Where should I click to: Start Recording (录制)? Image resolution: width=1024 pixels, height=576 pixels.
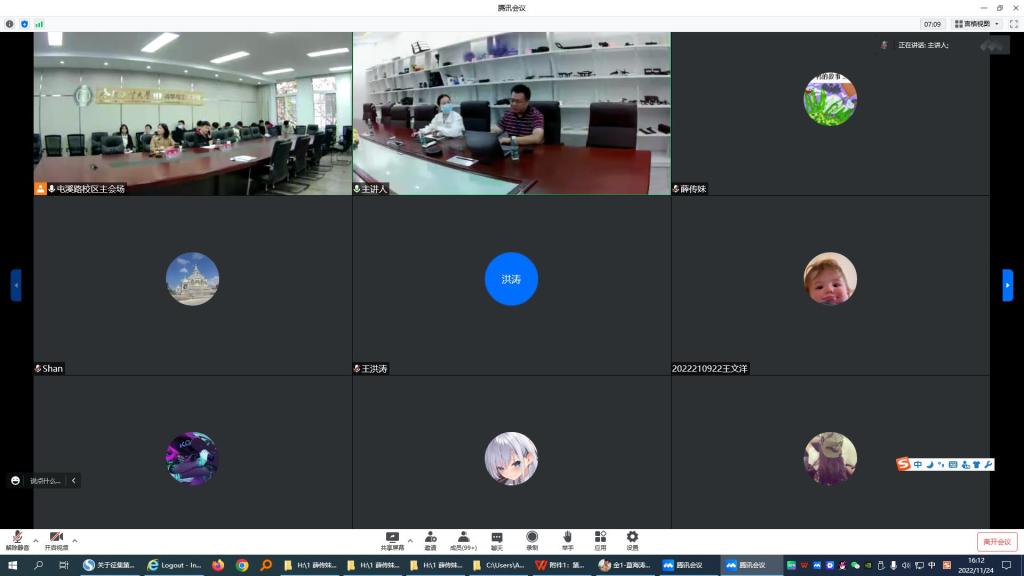click(532, 539)
